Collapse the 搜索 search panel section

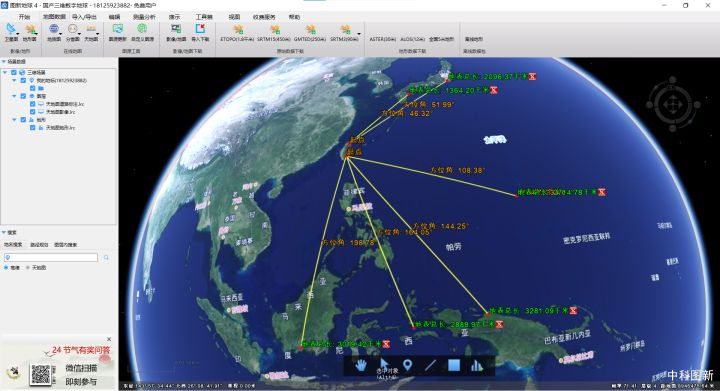[4, 233]
